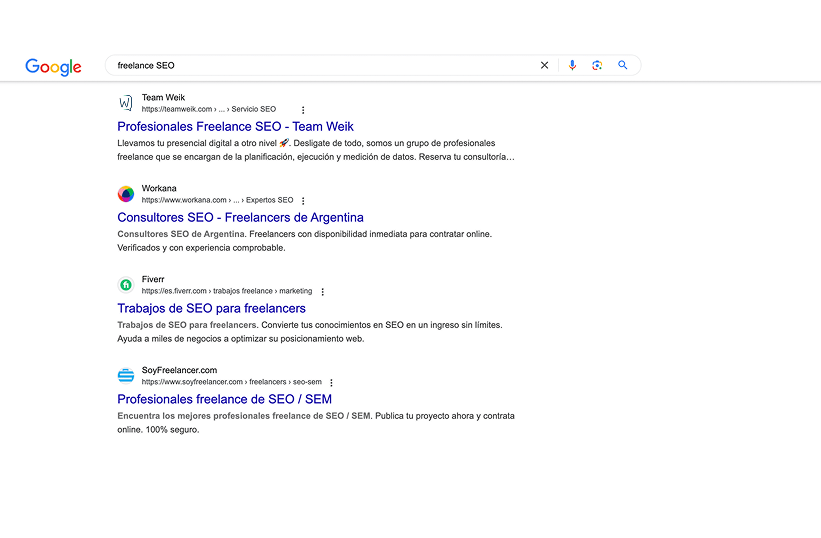Open Consultores SEO - Freelancers de Argentina

click(240, 218)
